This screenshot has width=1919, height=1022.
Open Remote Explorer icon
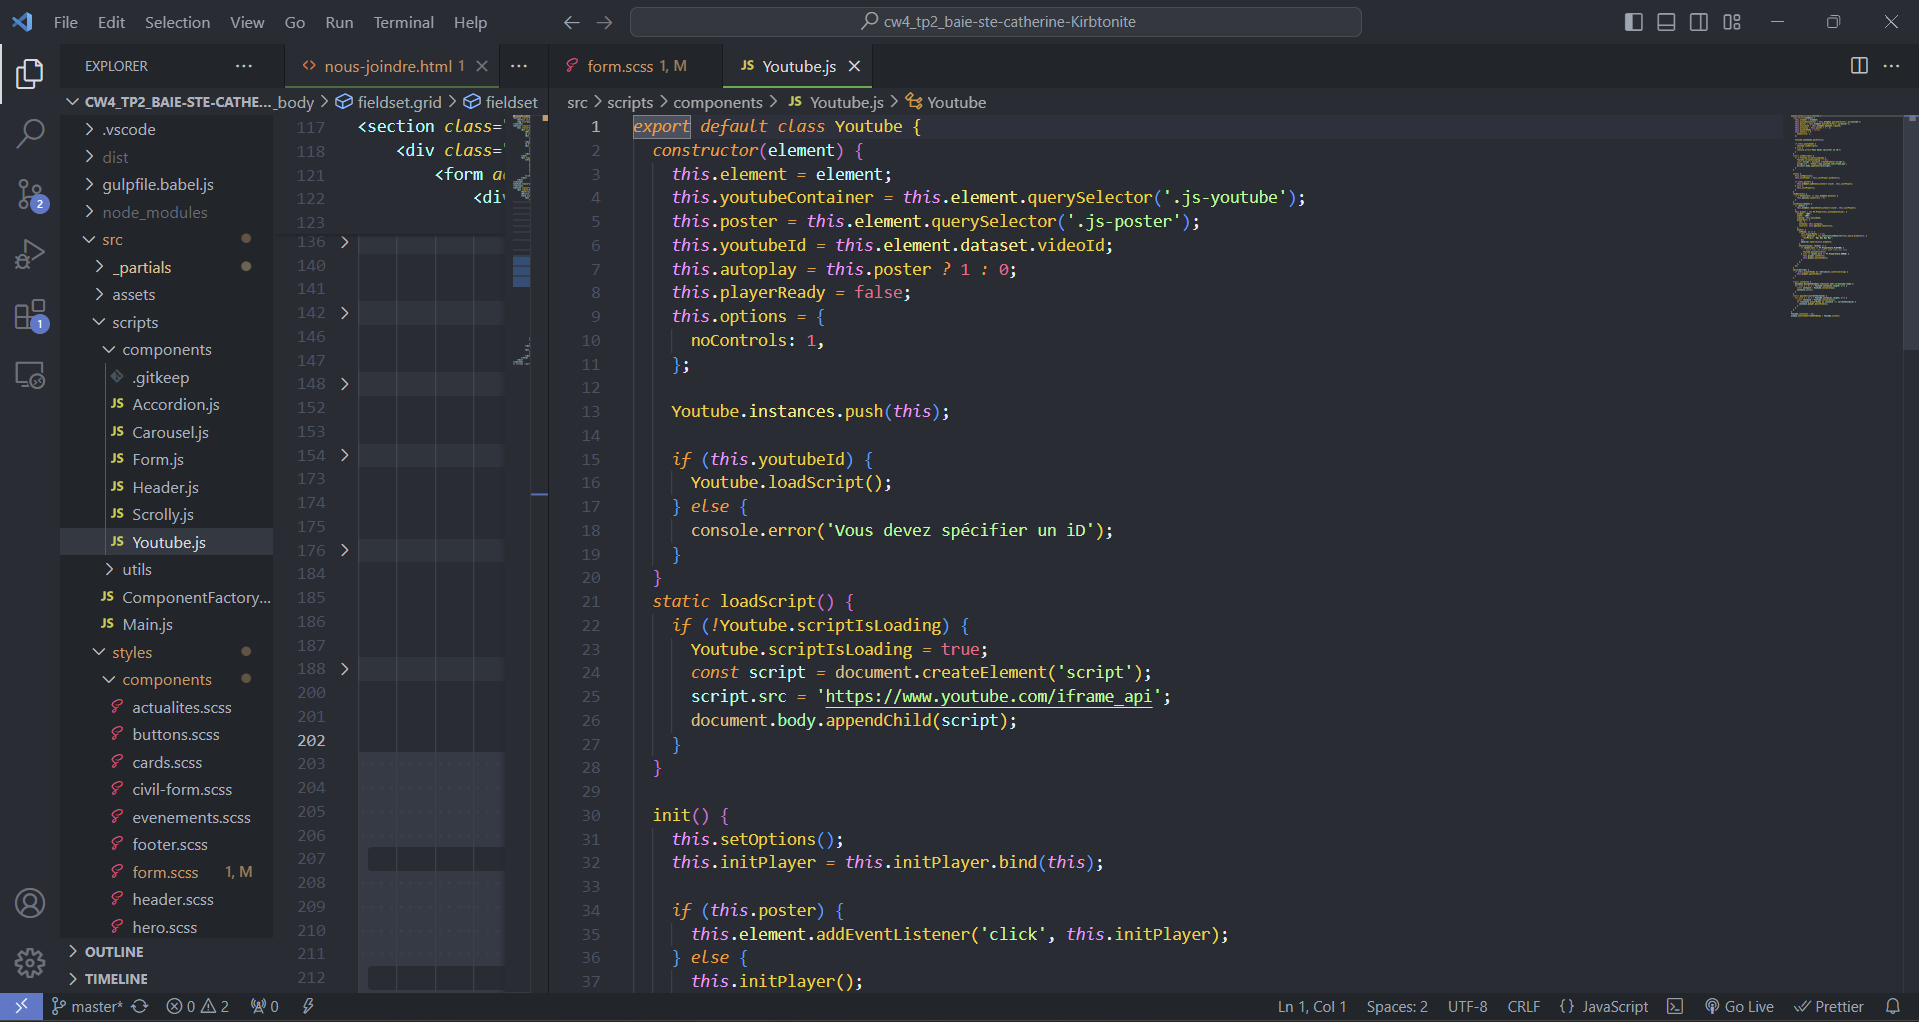pyautogui.click(x=30, y=375)
